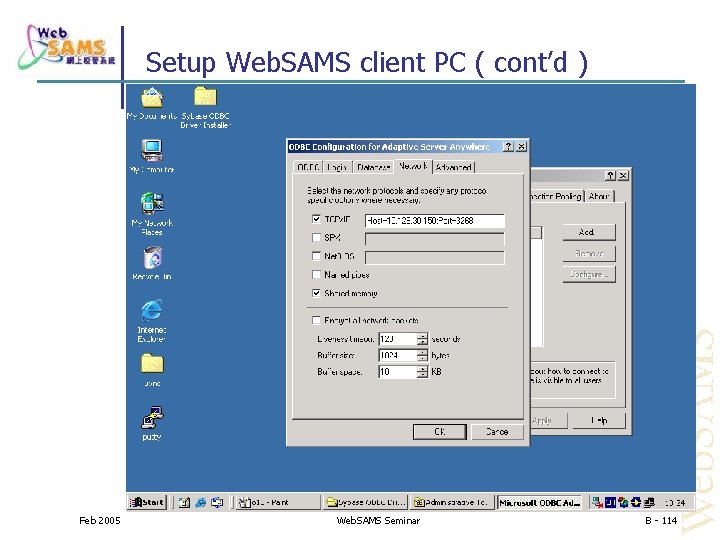The height and width of the screenshot is (540, 720).
Task: Switch to the Paint taskbar button
Action: pyautogui.click(x=278, y=502)
